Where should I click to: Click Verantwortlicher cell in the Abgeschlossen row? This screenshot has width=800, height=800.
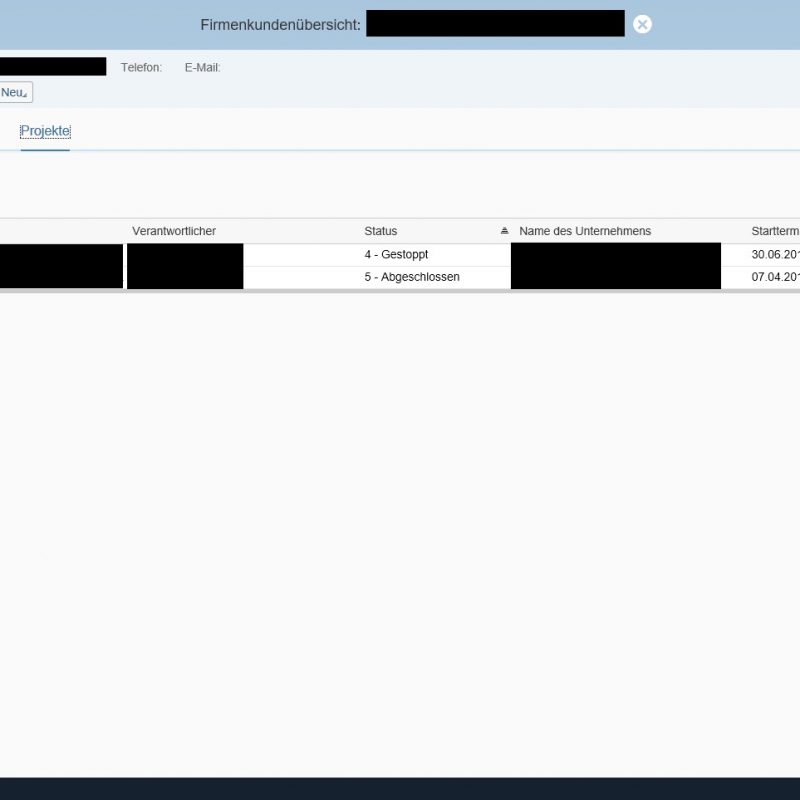point(185,278)
